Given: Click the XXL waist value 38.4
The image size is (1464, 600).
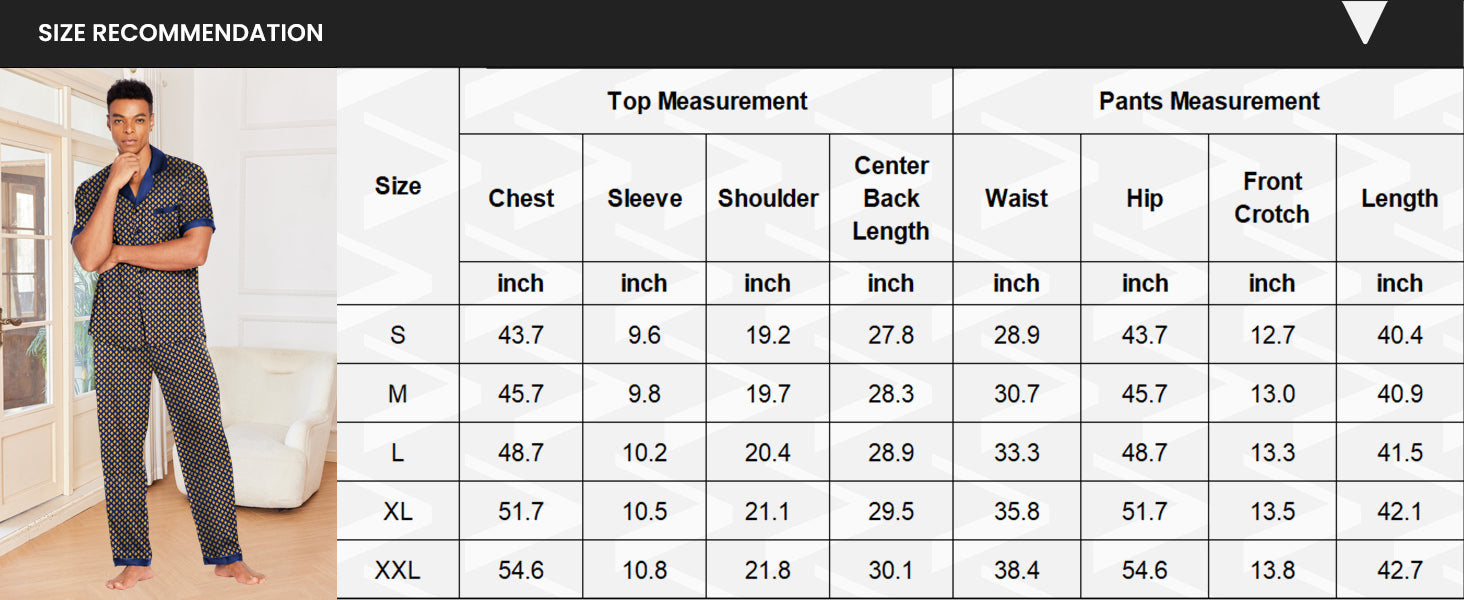Looking at the screenshot, I should 1016,570.
